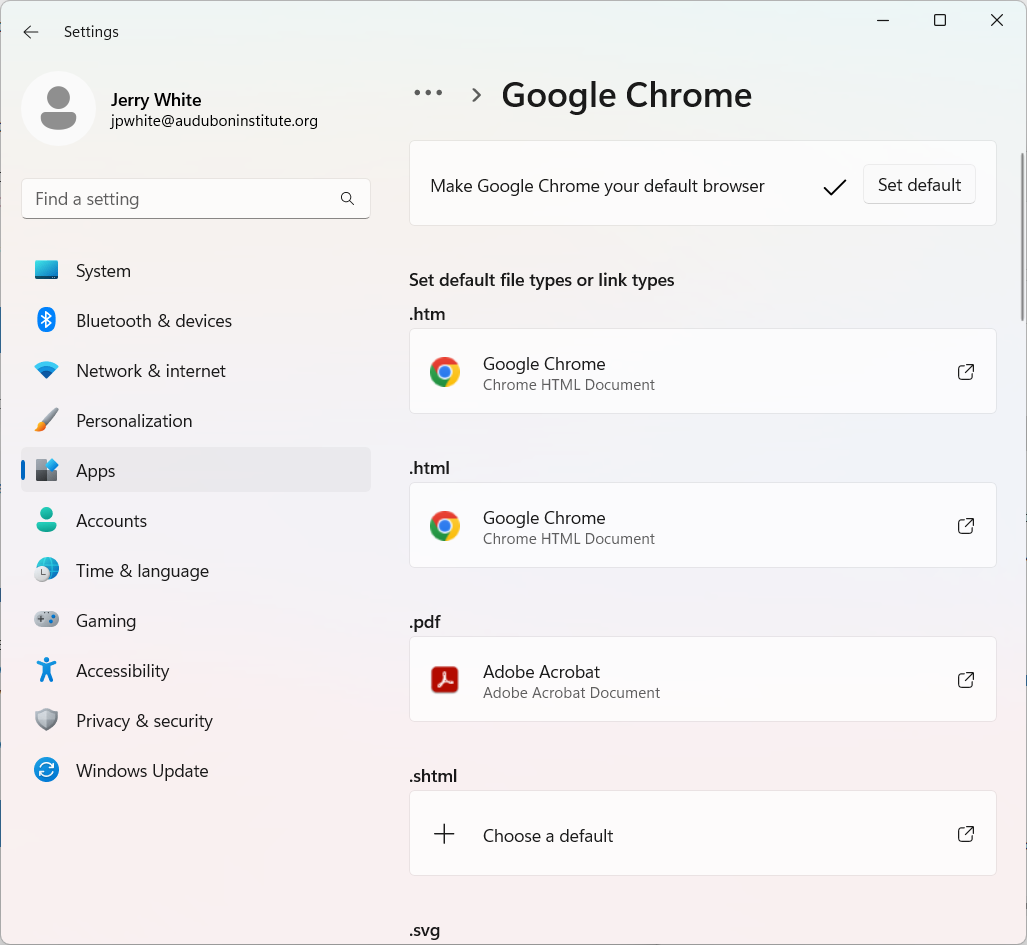Click the search magnifier icon
The height and width of the screenshot is (945, 1027).
[x=347, y=198]
